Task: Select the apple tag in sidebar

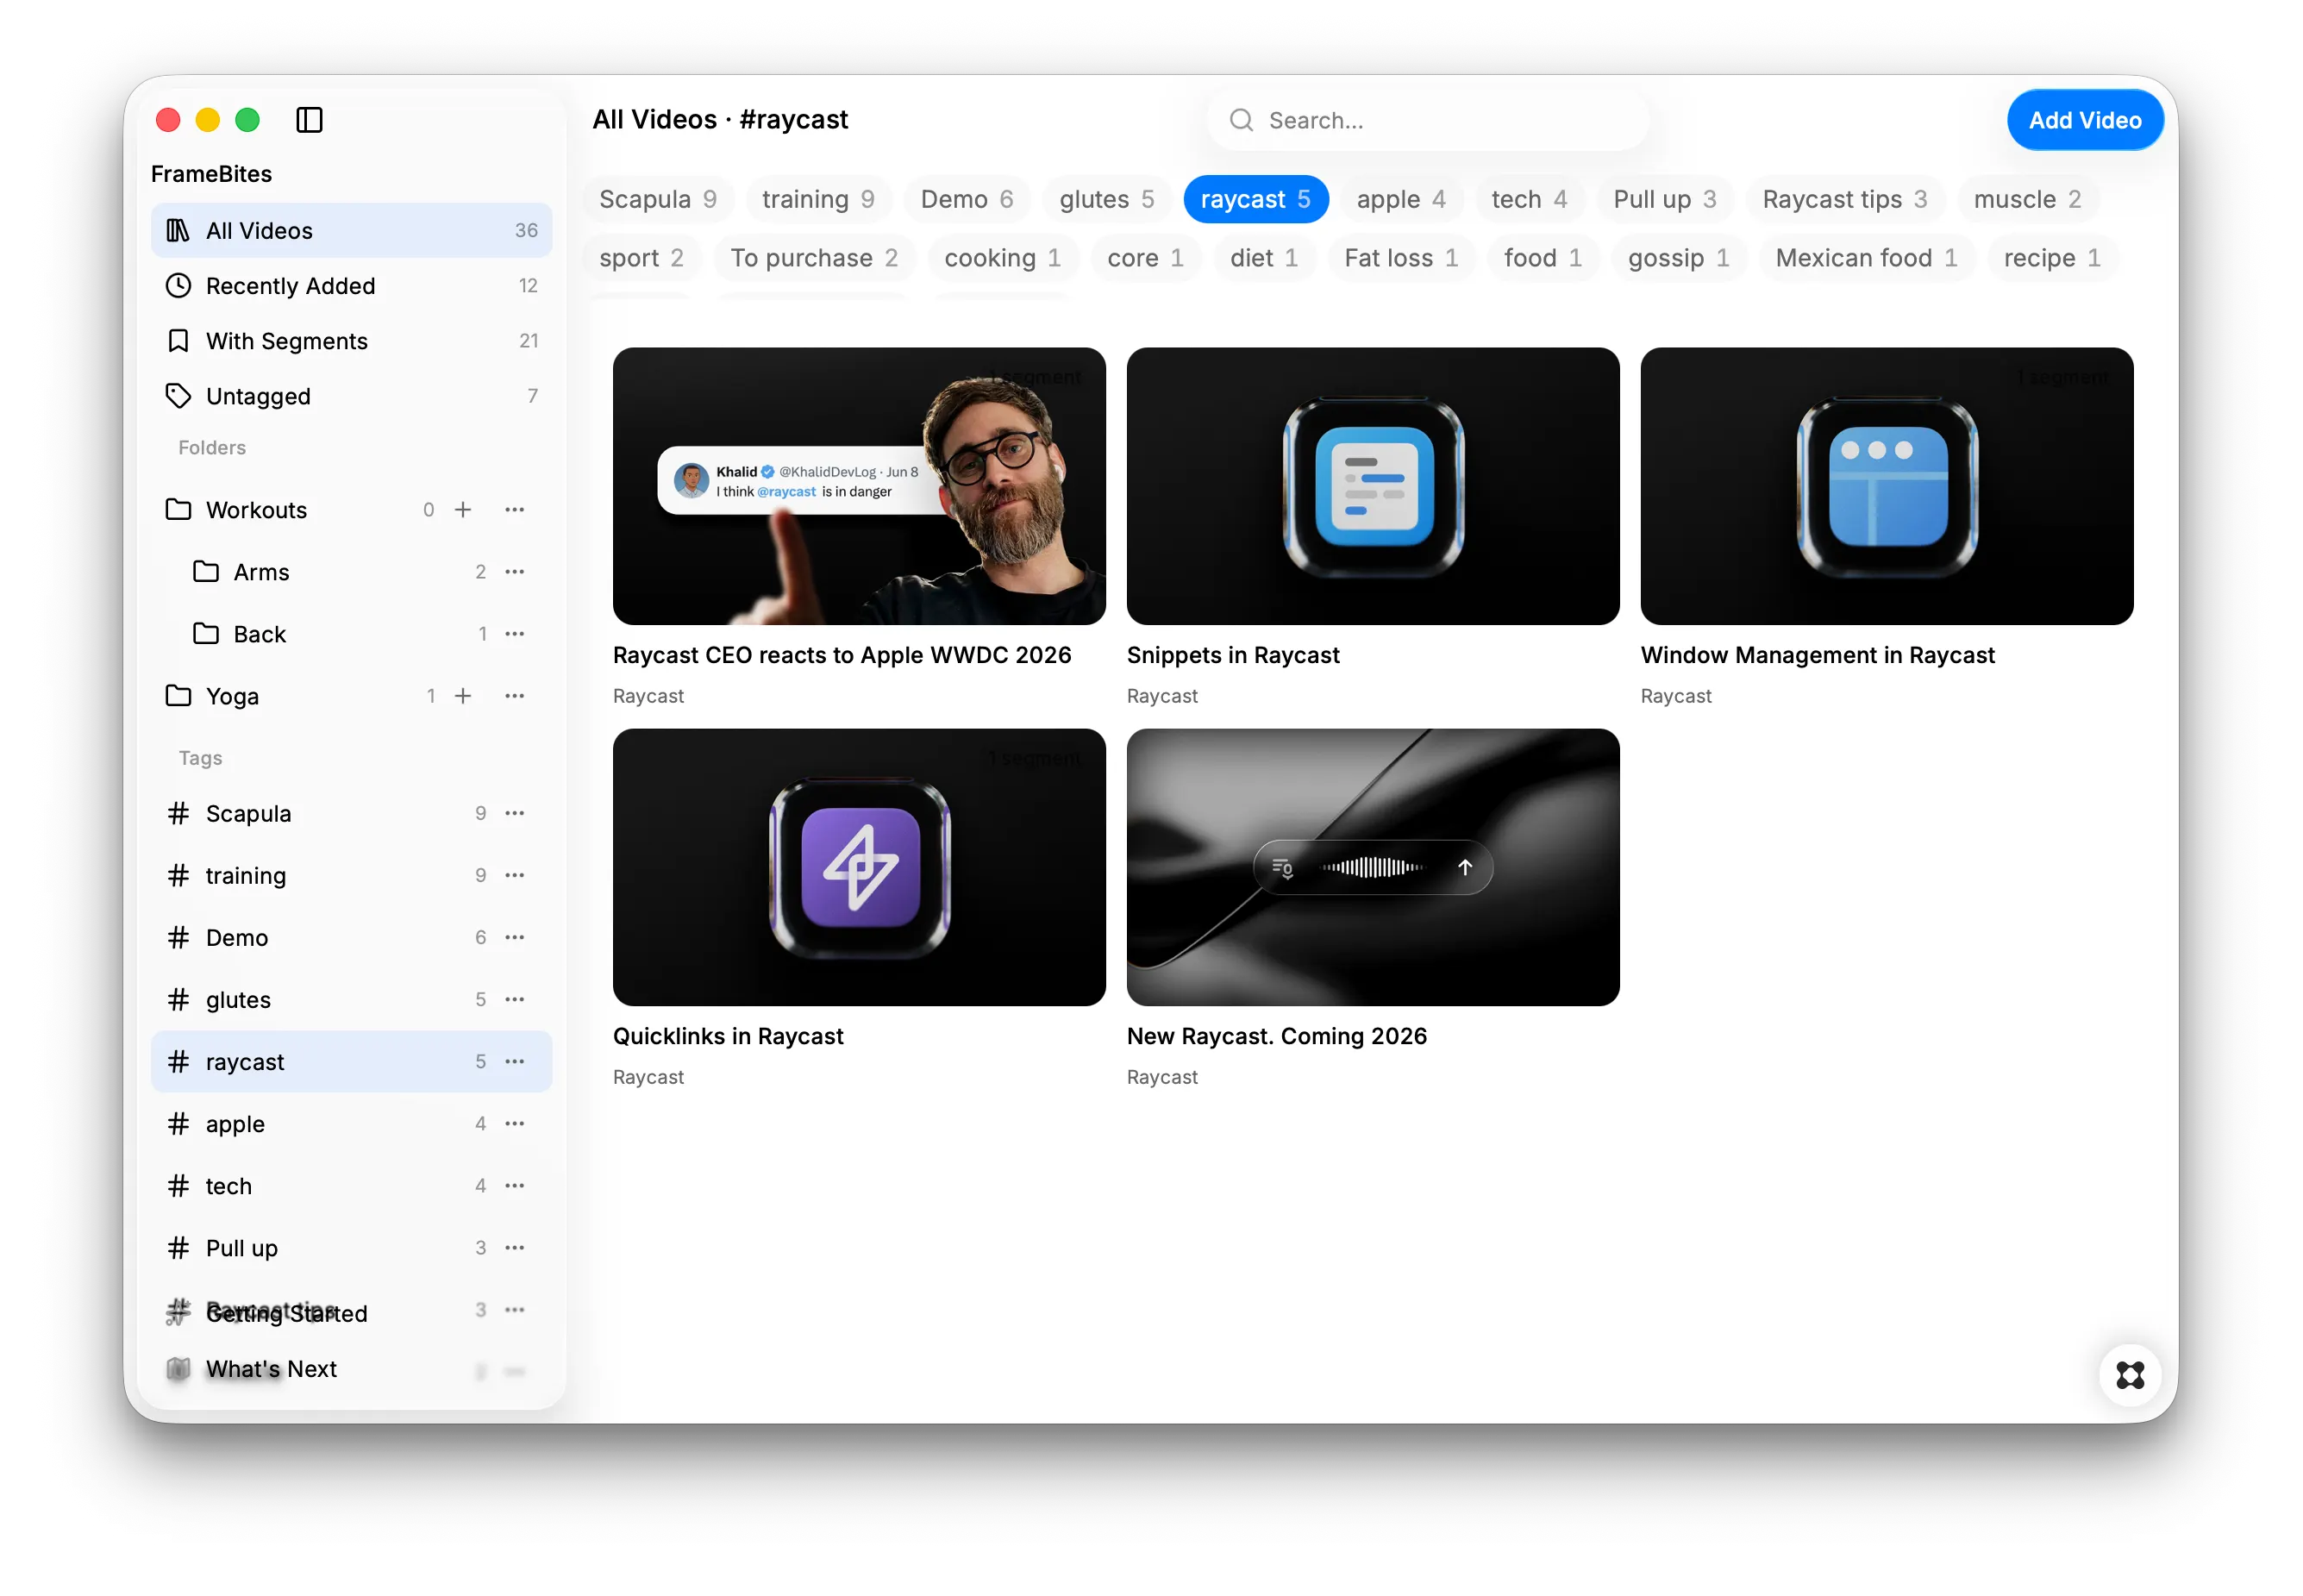Action: coord(351,1123)
